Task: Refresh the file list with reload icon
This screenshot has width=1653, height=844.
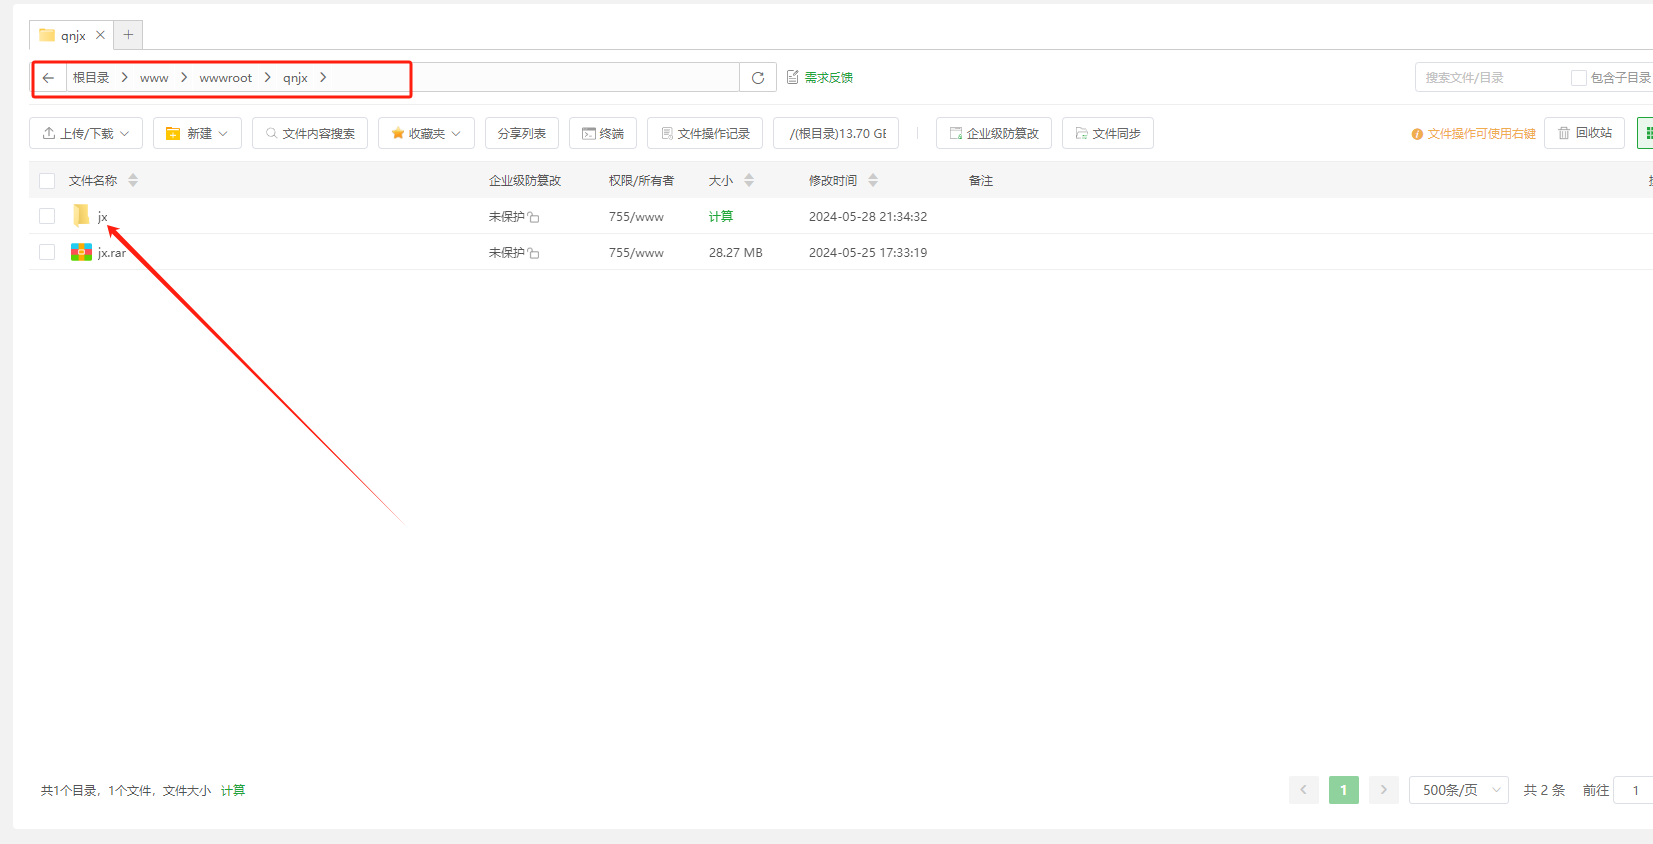Action: 758,78
